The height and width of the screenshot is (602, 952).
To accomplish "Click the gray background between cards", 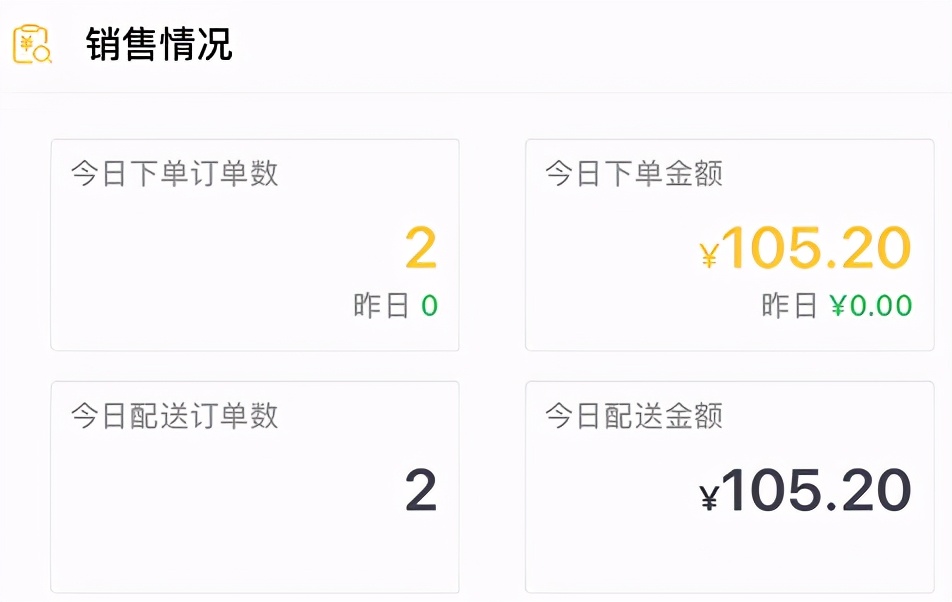I will pos(494,365).
